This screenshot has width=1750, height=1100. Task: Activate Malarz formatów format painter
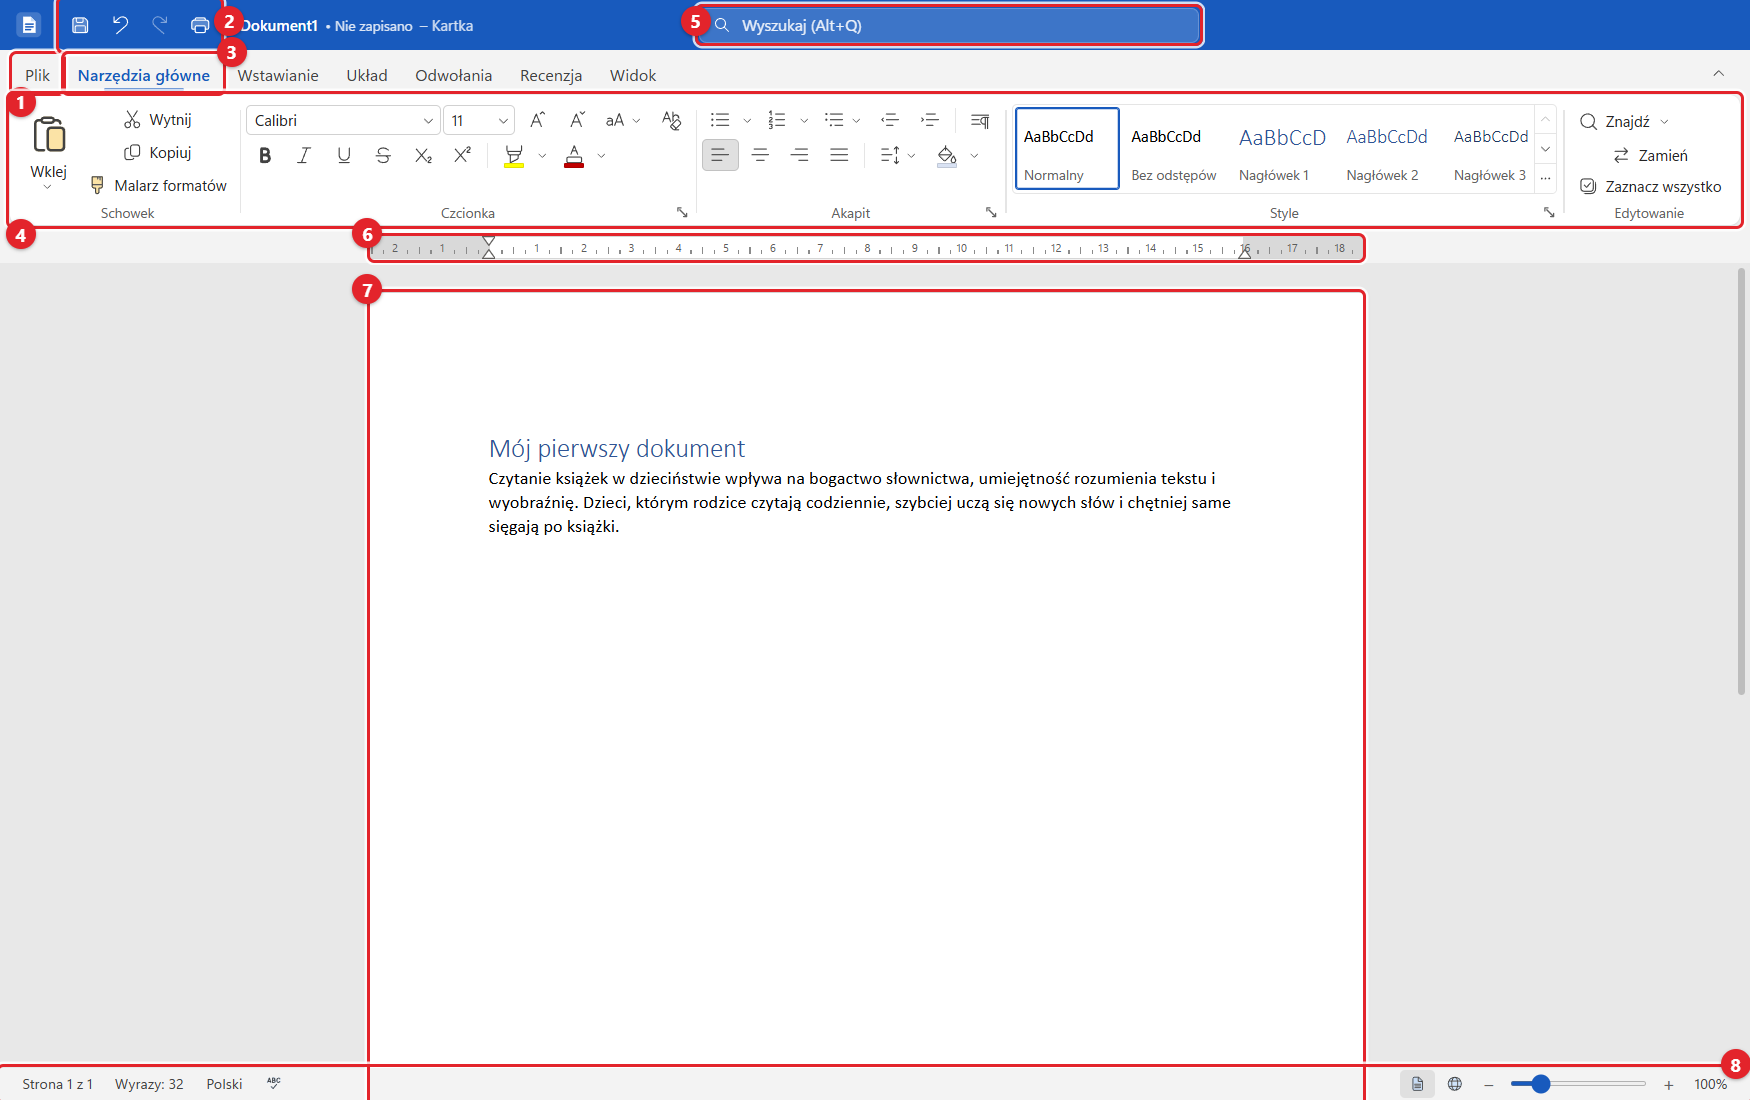[159, 186]
